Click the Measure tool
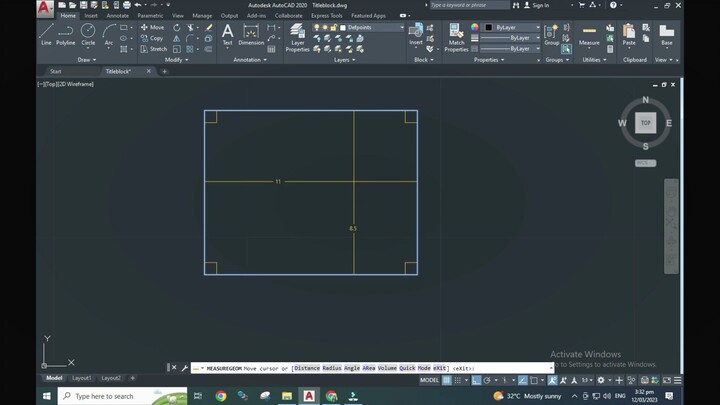Image resolution: width=720 pixels, height=405 pixels. (589, 35)
